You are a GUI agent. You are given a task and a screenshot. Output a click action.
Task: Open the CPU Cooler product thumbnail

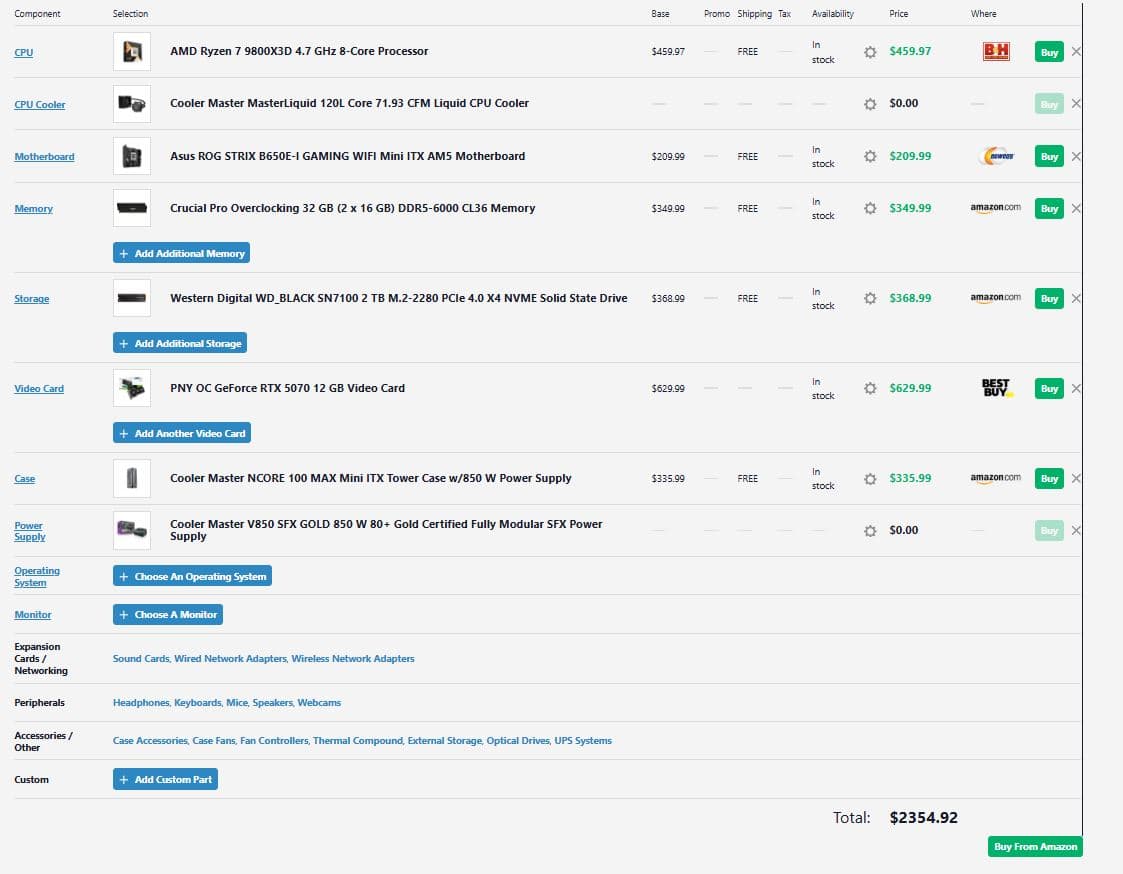132,104
